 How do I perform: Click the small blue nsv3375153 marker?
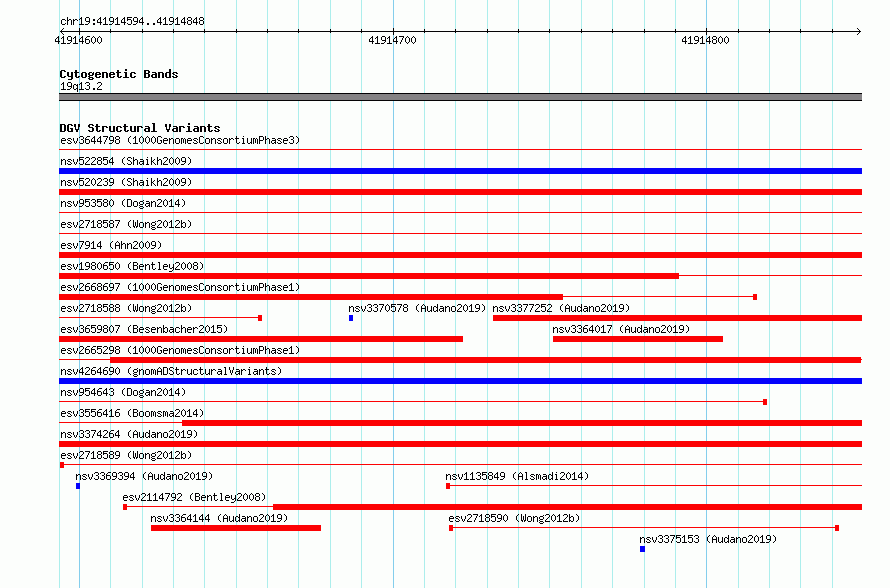point(643,549)
